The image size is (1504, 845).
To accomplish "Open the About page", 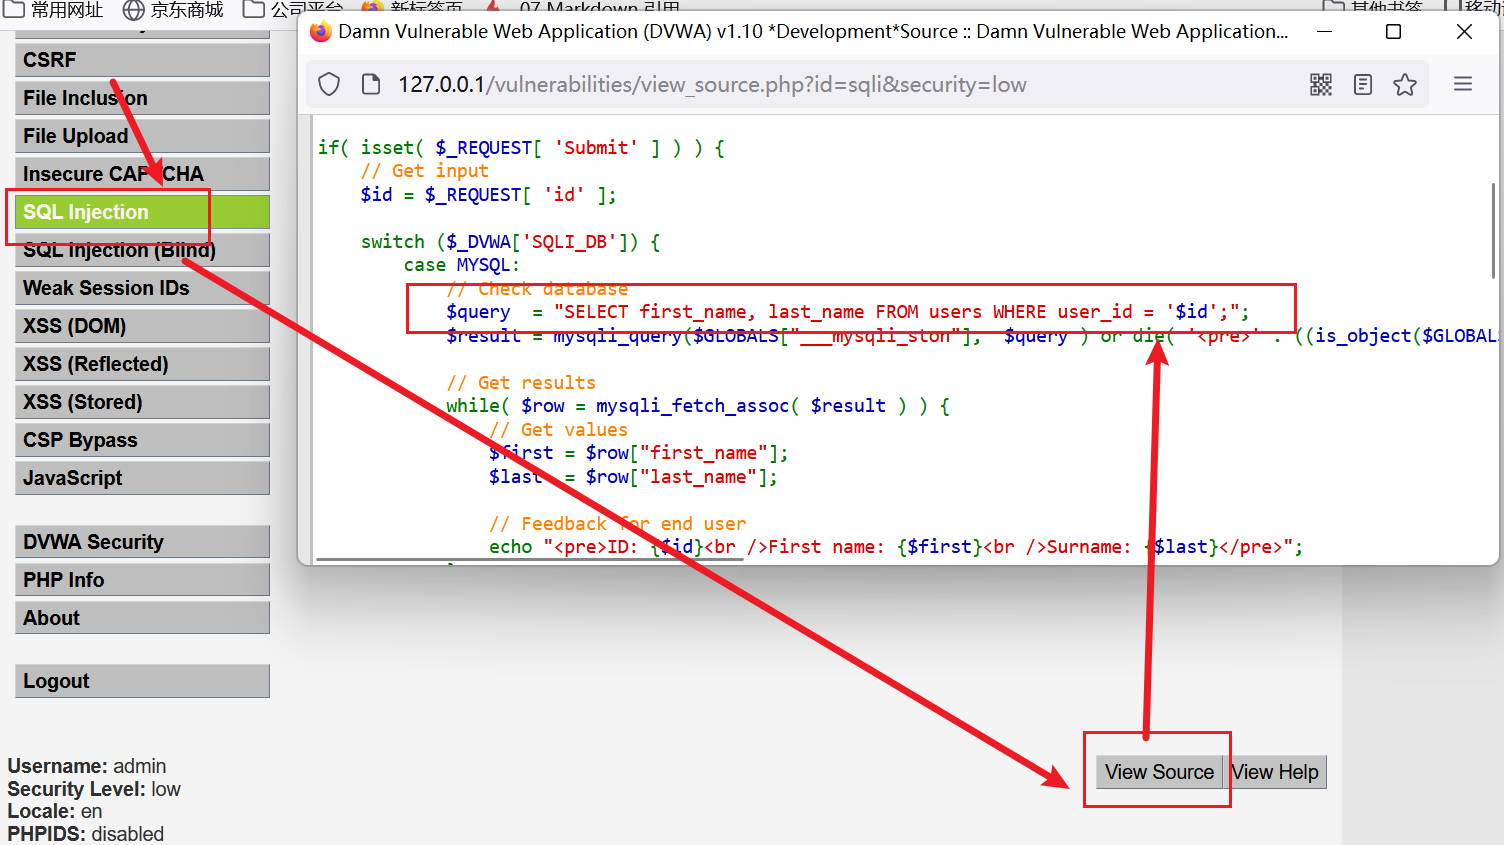I will [142, 618].
